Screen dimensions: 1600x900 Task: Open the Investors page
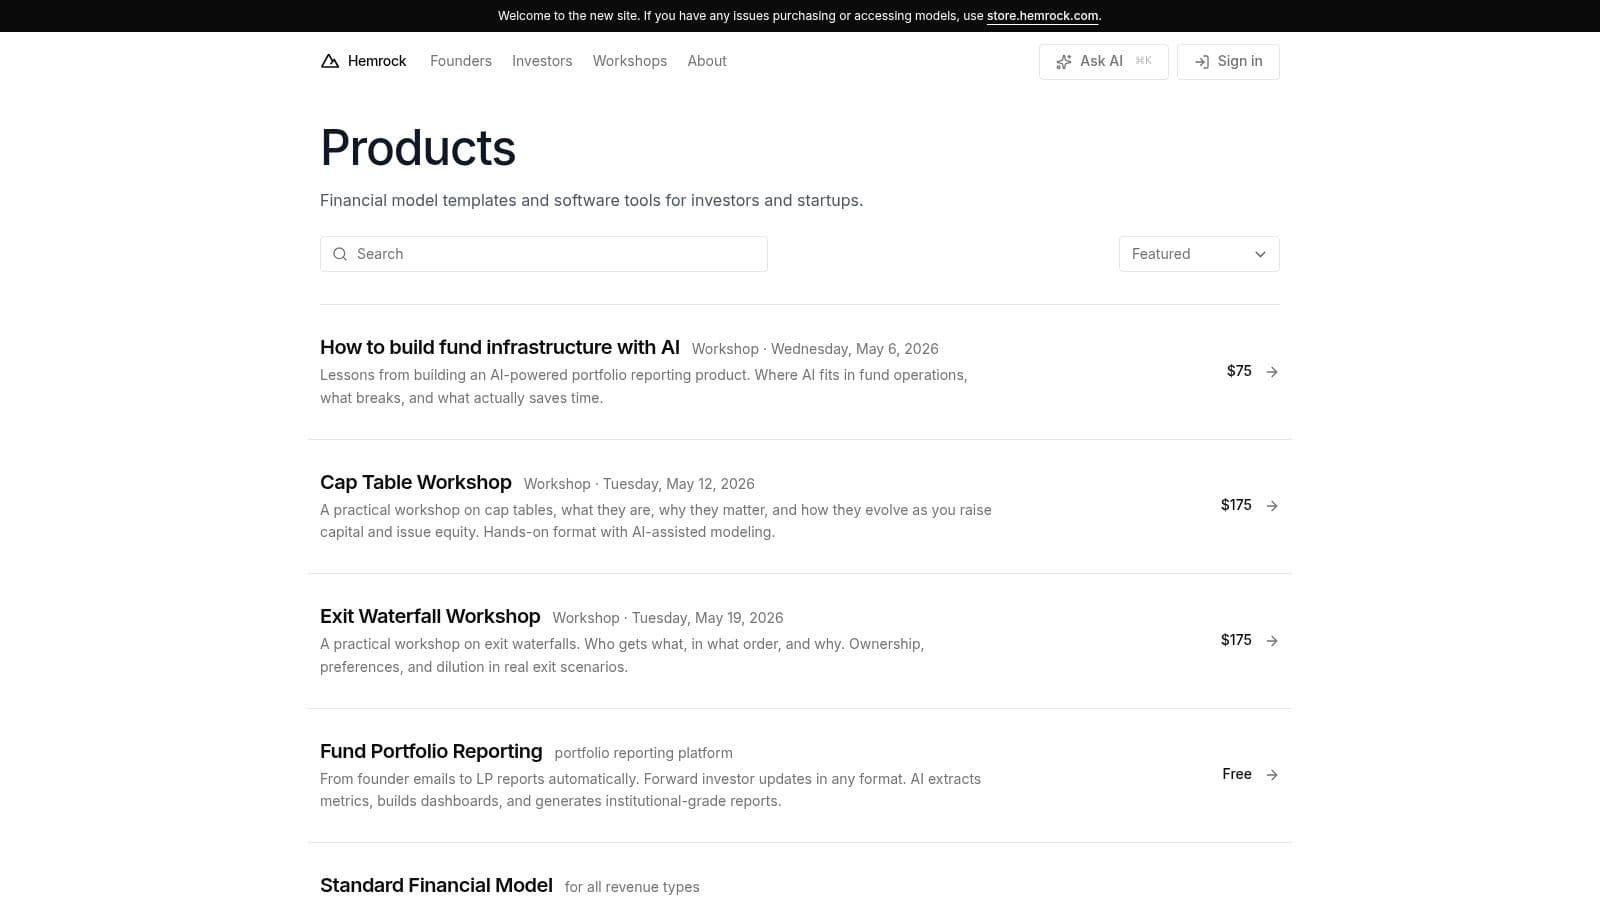(x=542, y=61)
